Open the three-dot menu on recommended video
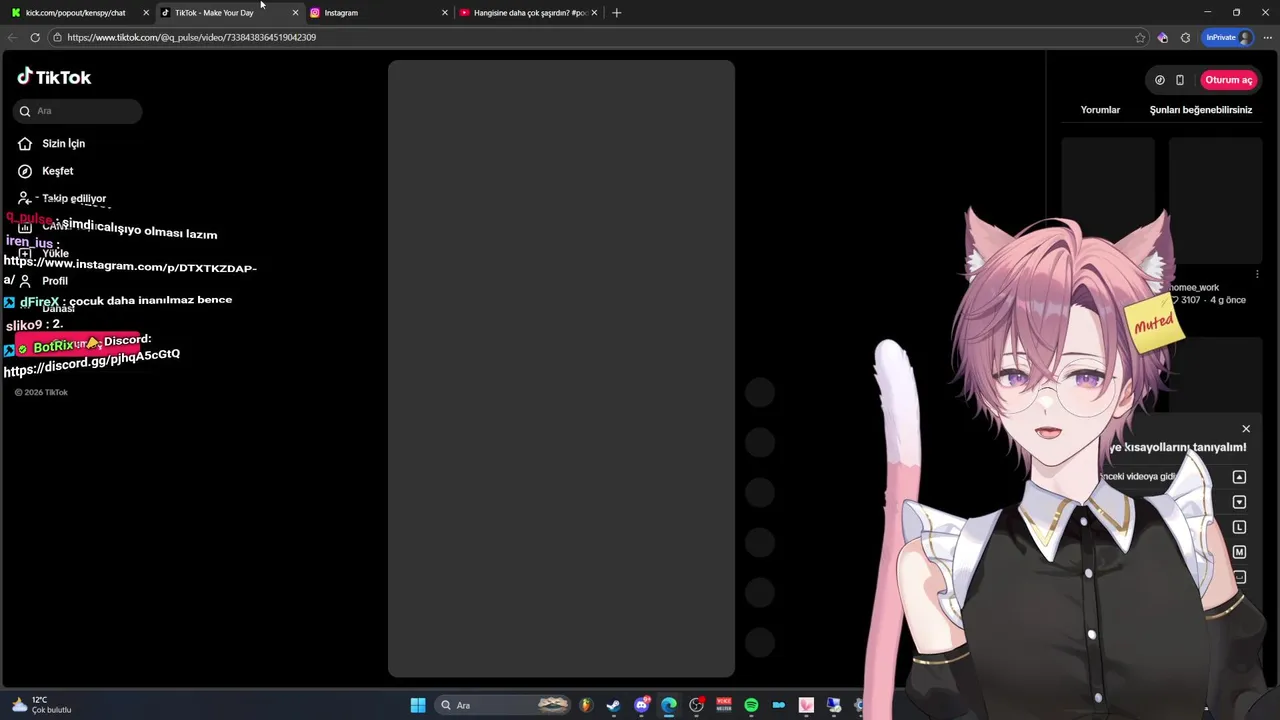Image resolution: width=1280 pixels, height=720 pixels. tap(1257, 274)
